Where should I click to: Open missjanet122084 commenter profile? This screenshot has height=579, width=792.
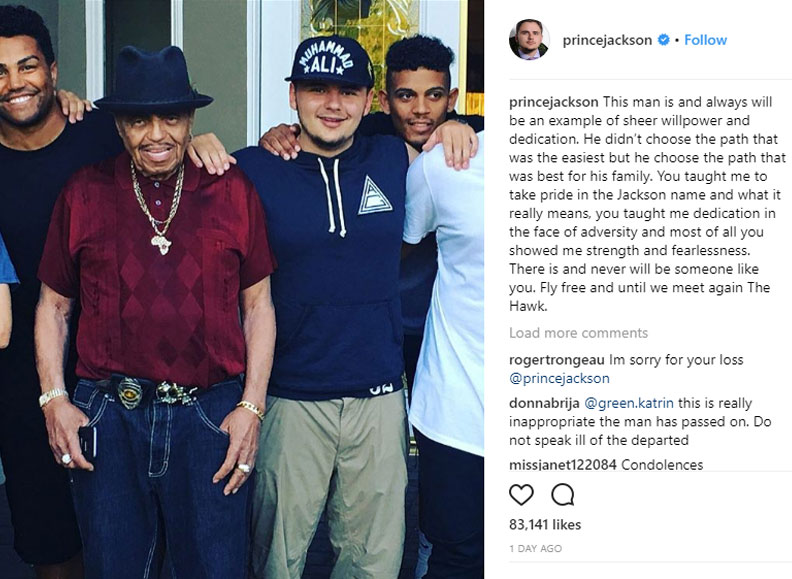click(x=563, y=465)
